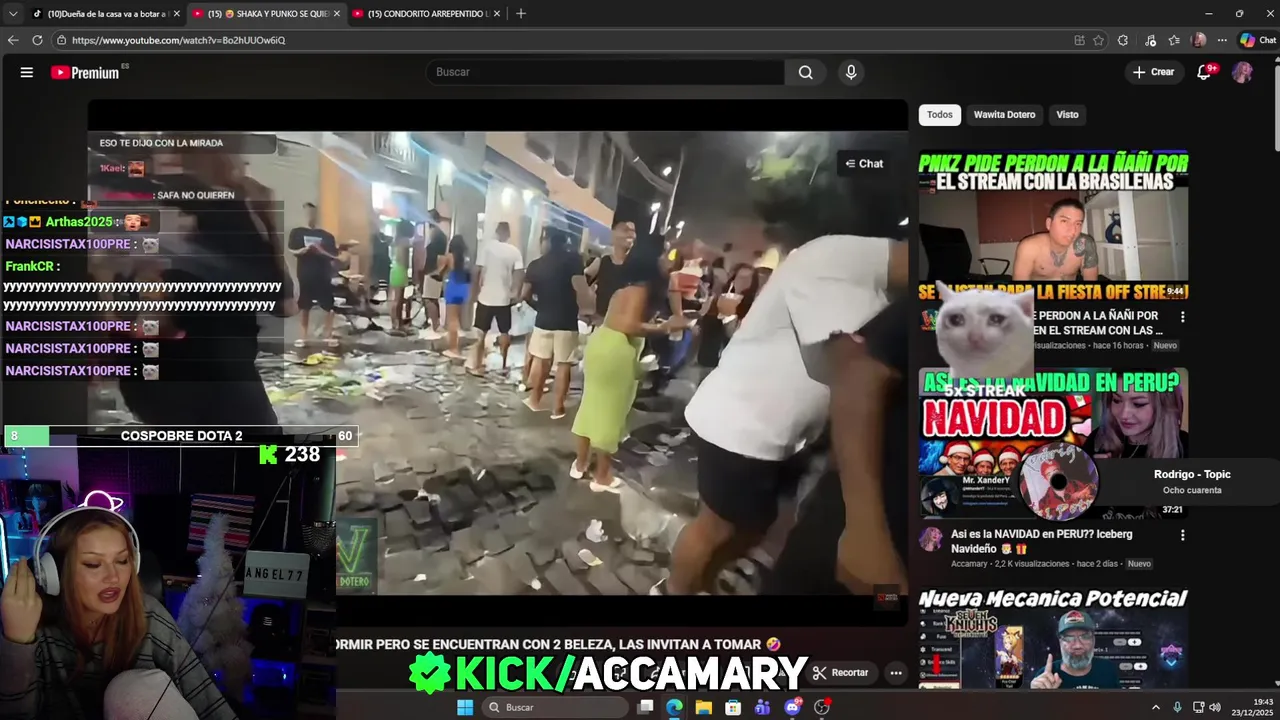Switch to the Dueña de la casa TikTok tab

coord(105,13)
